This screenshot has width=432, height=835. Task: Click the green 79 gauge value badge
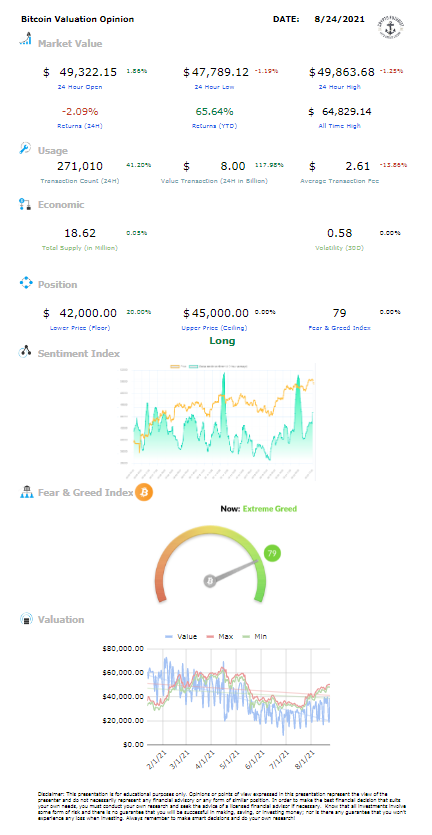pos(272,554)
